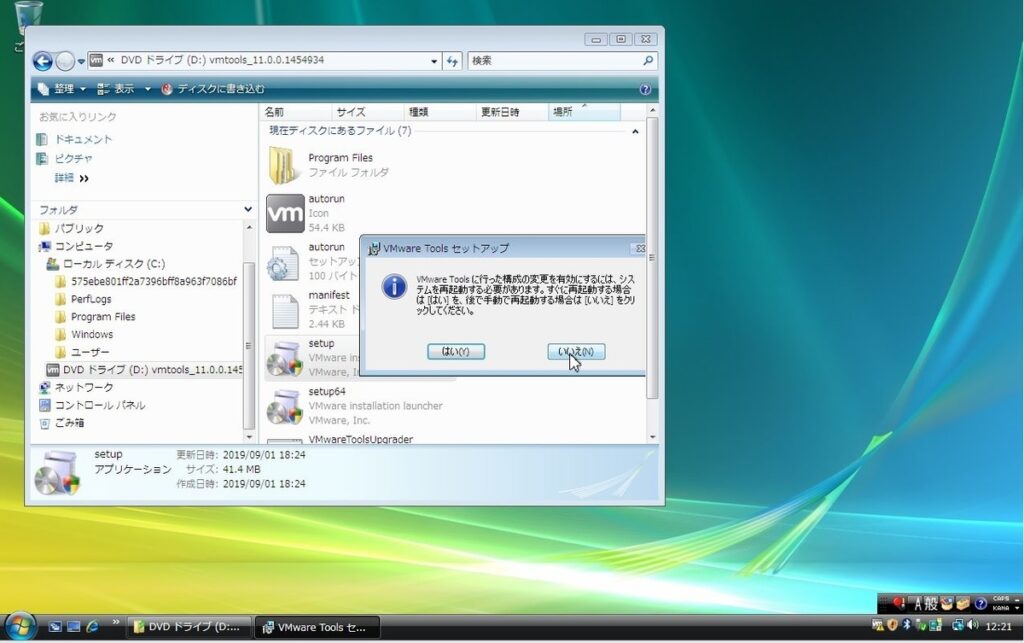
Task: Sort by サイズ column header
Action: click(366, 112)
